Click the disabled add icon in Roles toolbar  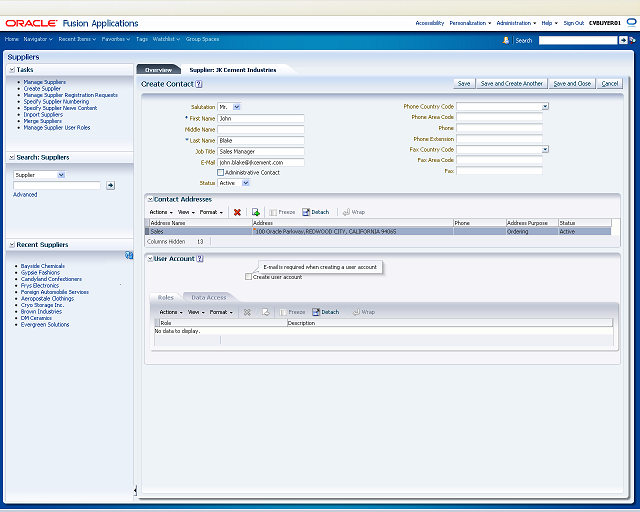pos(266,312)
